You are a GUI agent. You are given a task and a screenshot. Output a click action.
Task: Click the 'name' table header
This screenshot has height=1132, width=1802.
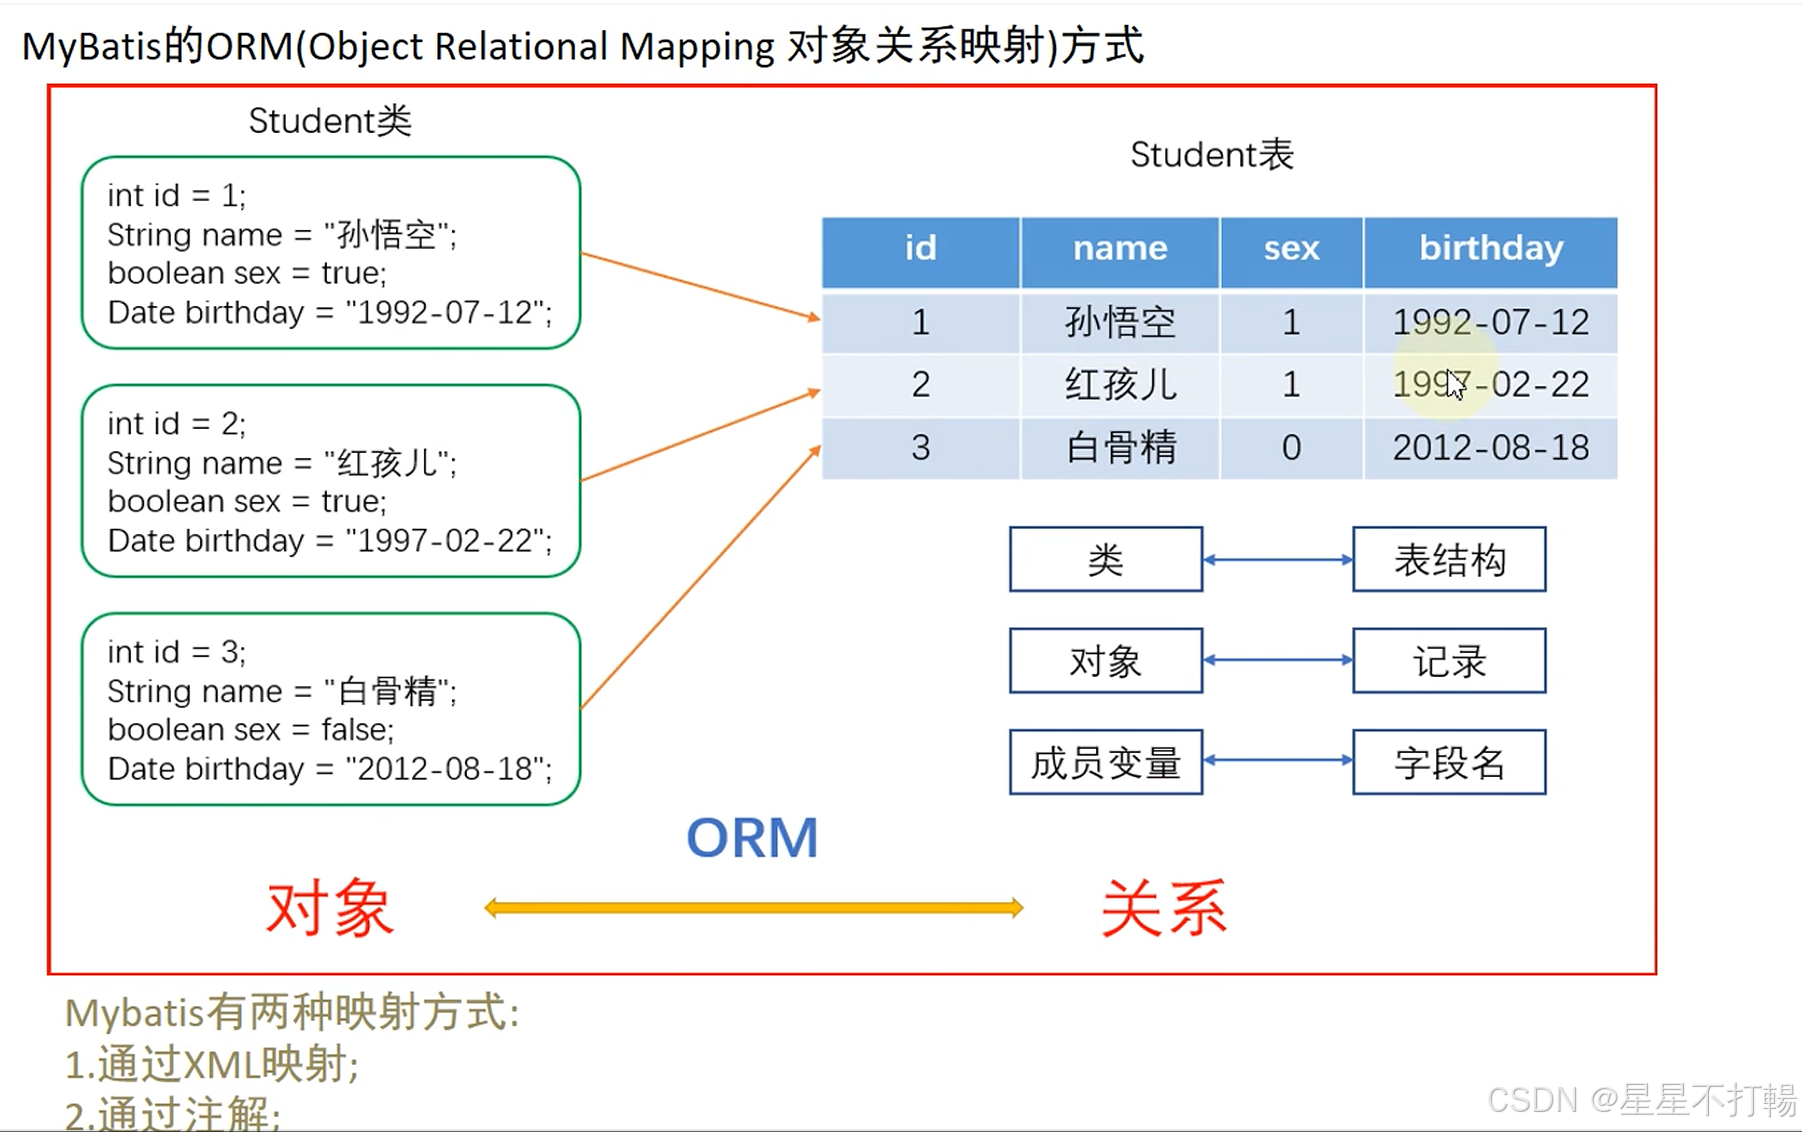(x=1120, y=252)
